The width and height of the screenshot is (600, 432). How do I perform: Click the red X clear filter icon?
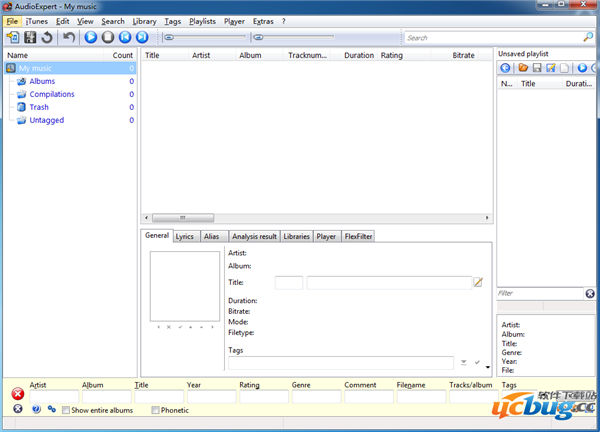coord(18,393)
